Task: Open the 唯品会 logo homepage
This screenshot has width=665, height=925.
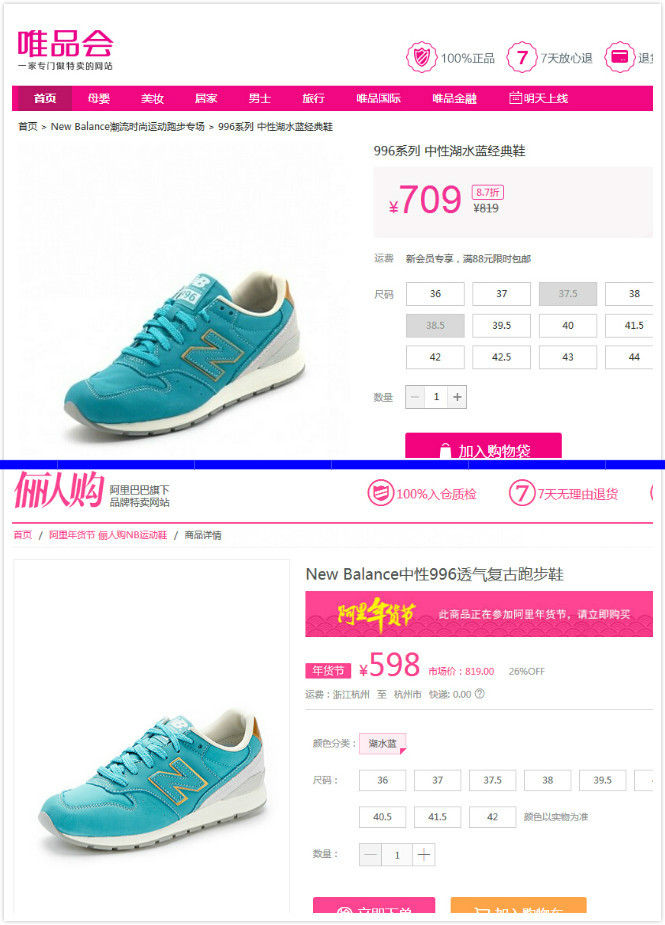Action: click(65, 50)
